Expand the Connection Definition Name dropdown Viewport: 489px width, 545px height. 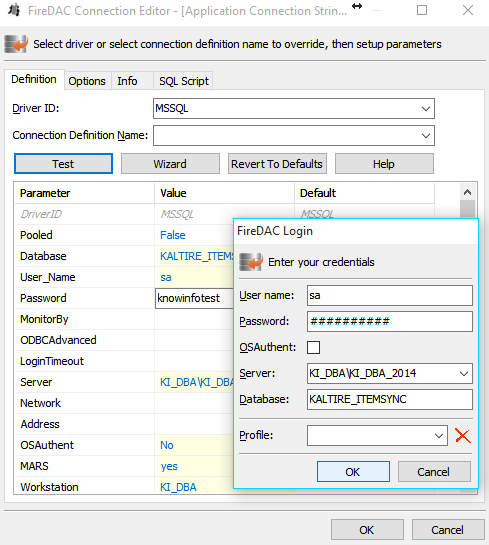point(426,136)
